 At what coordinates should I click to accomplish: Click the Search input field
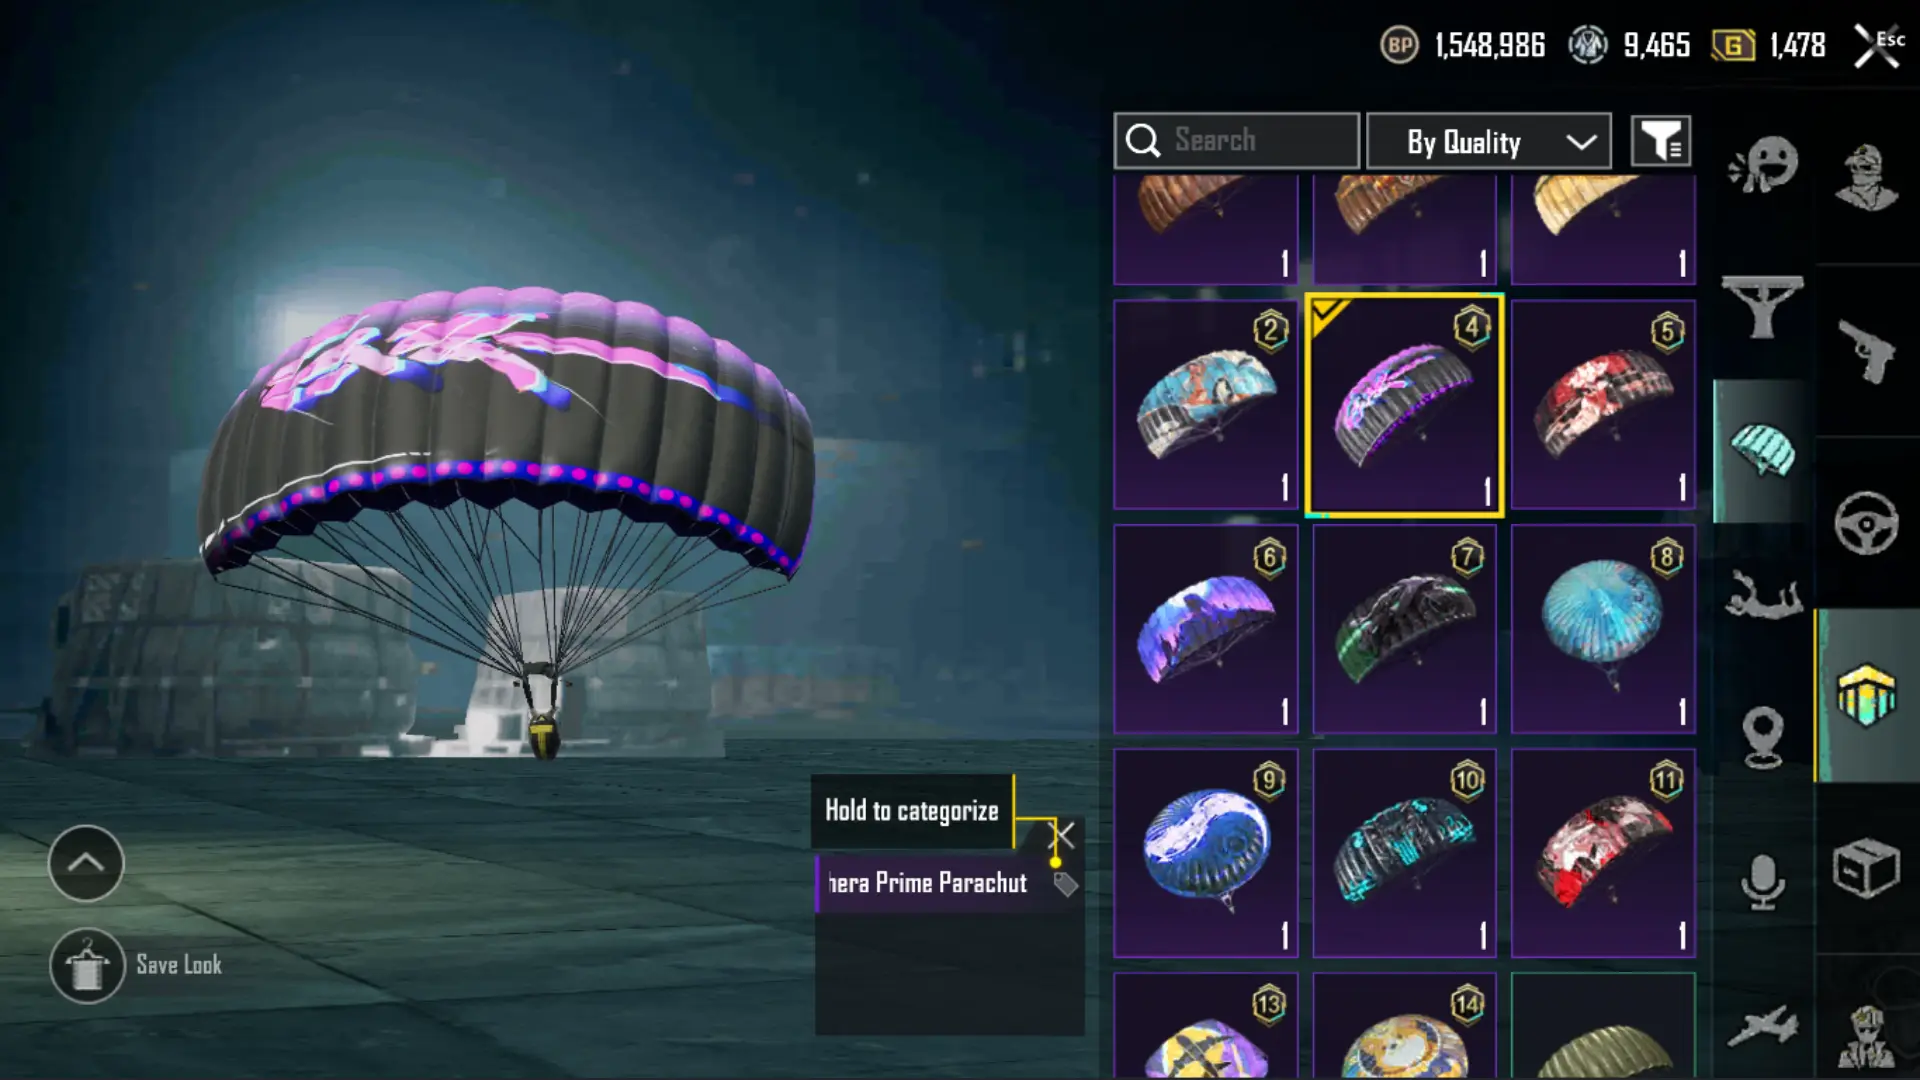pos(1237,141)
